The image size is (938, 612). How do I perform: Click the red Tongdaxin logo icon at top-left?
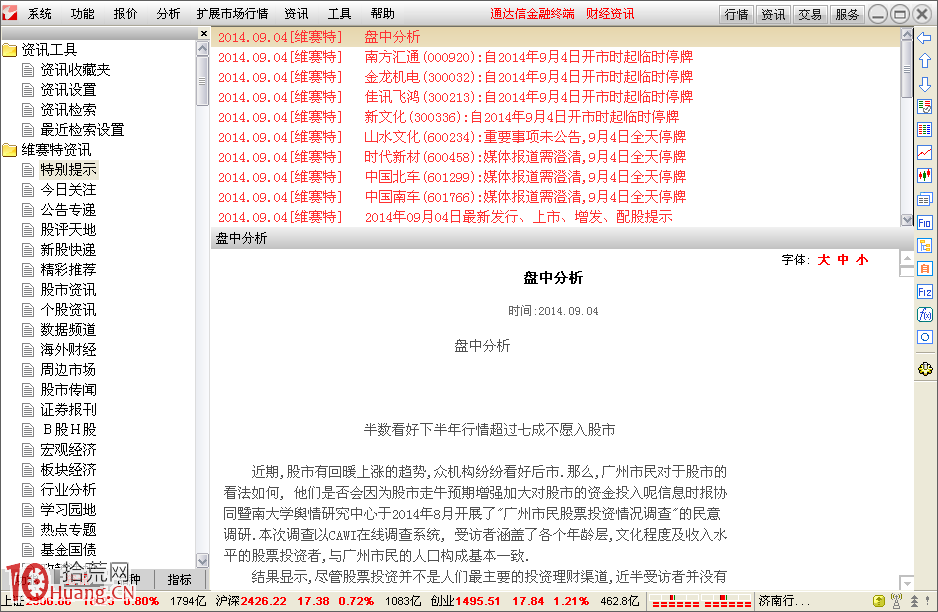tap(10, 13)
